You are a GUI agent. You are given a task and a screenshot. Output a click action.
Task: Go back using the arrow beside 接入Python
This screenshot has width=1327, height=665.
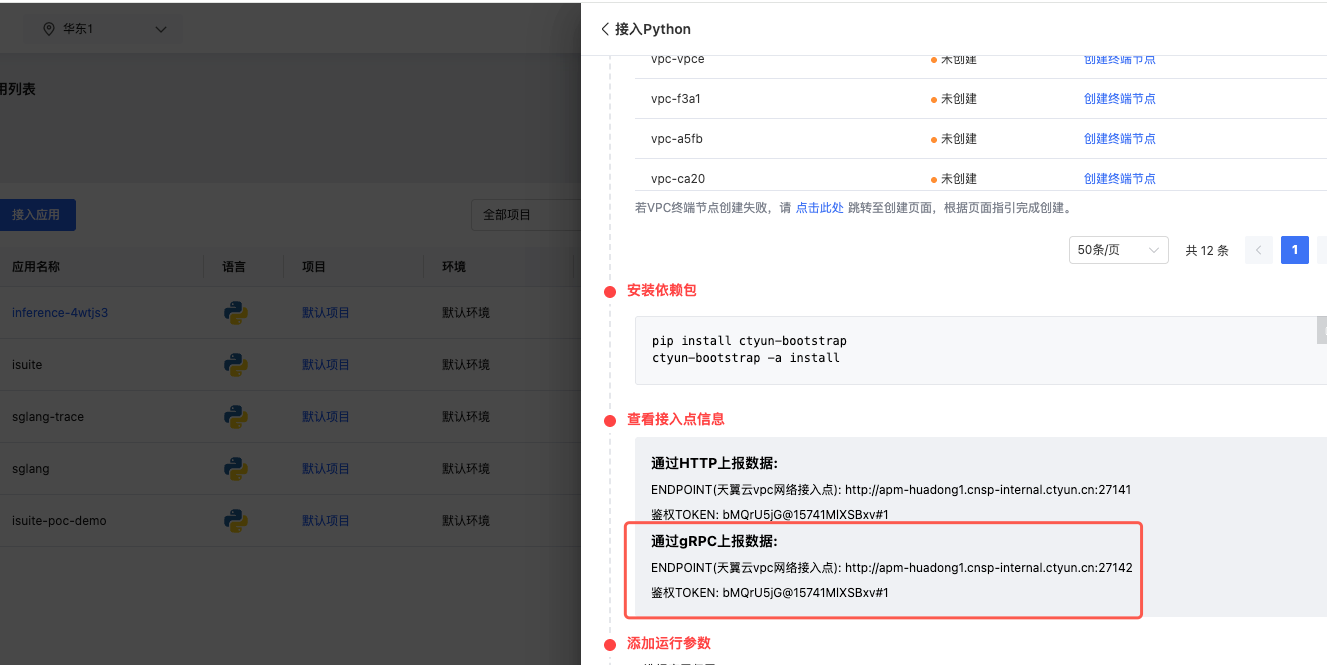(605, 29)
